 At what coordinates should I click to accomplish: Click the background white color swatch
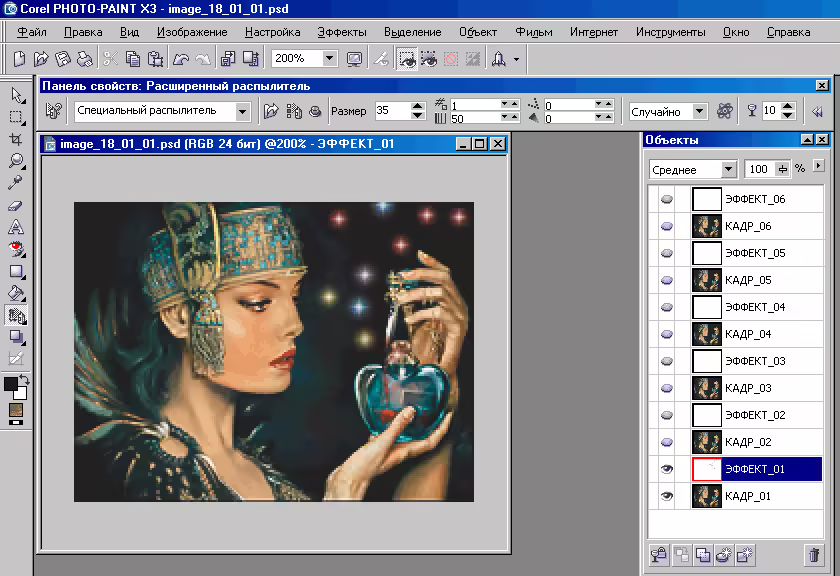tap(22, 394)
